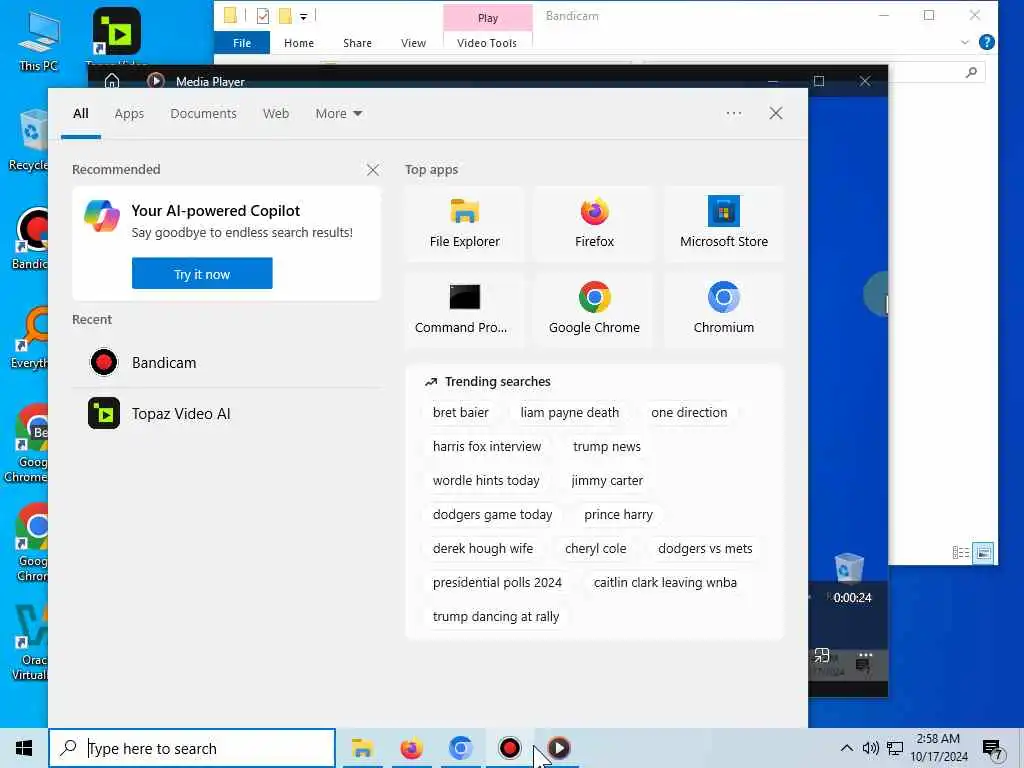This screenshot has height=768, width=1024.
Task: Search trending 'jimmy carter'
Action: coord(607,481)
